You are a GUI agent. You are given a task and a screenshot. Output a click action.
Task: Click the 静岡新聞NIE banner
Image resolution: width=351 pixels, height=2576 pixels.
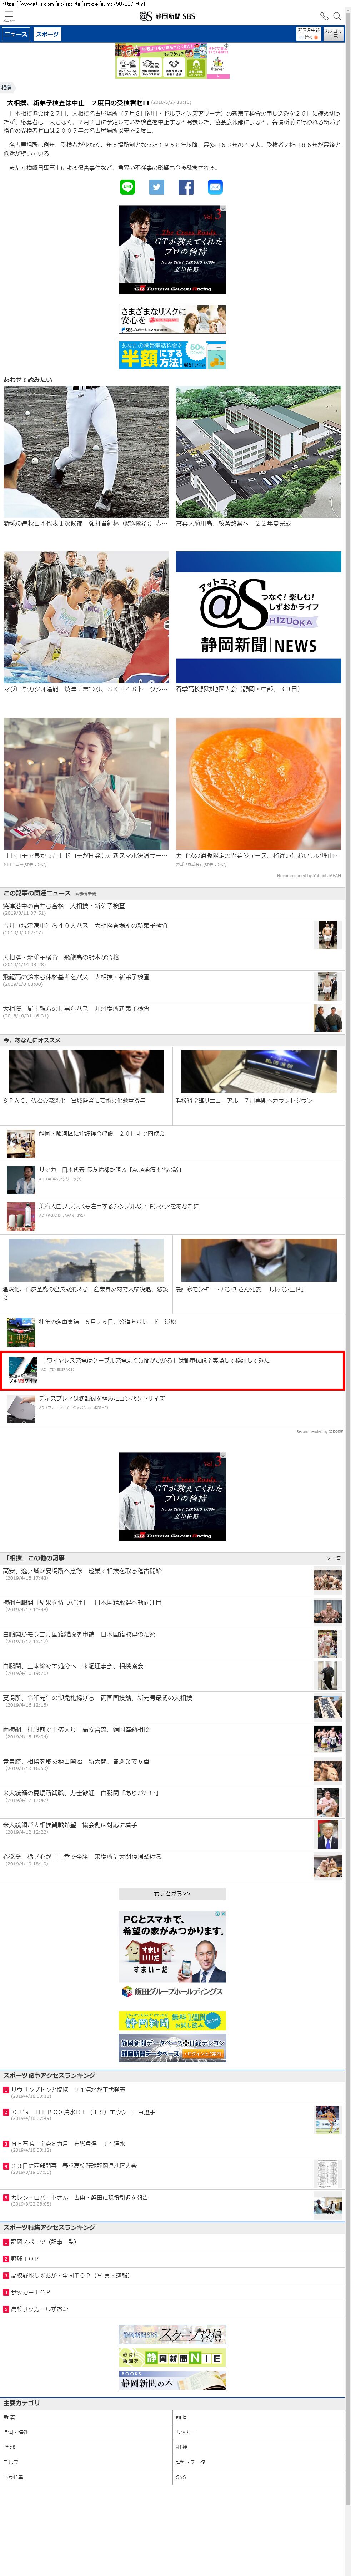[172, 2358]
